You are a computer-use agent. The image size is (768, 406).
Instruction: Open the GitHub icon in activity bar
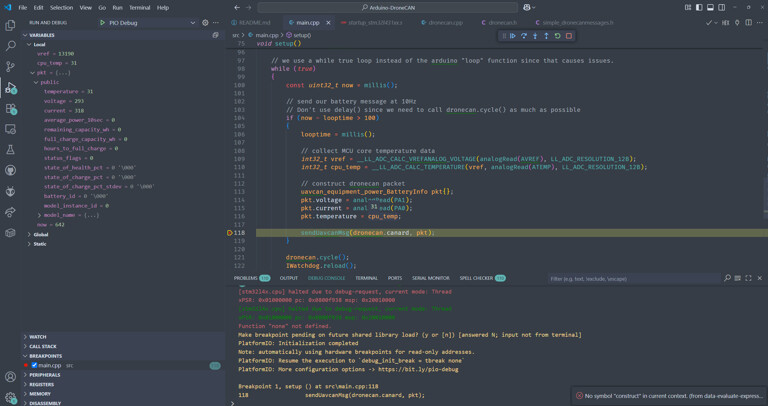pos(10,170)
